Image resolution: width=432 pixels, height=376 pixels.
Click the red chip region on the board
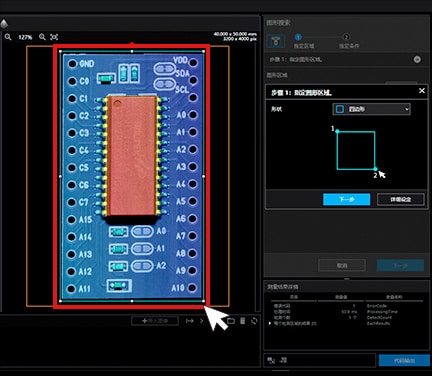pos(132,156)
